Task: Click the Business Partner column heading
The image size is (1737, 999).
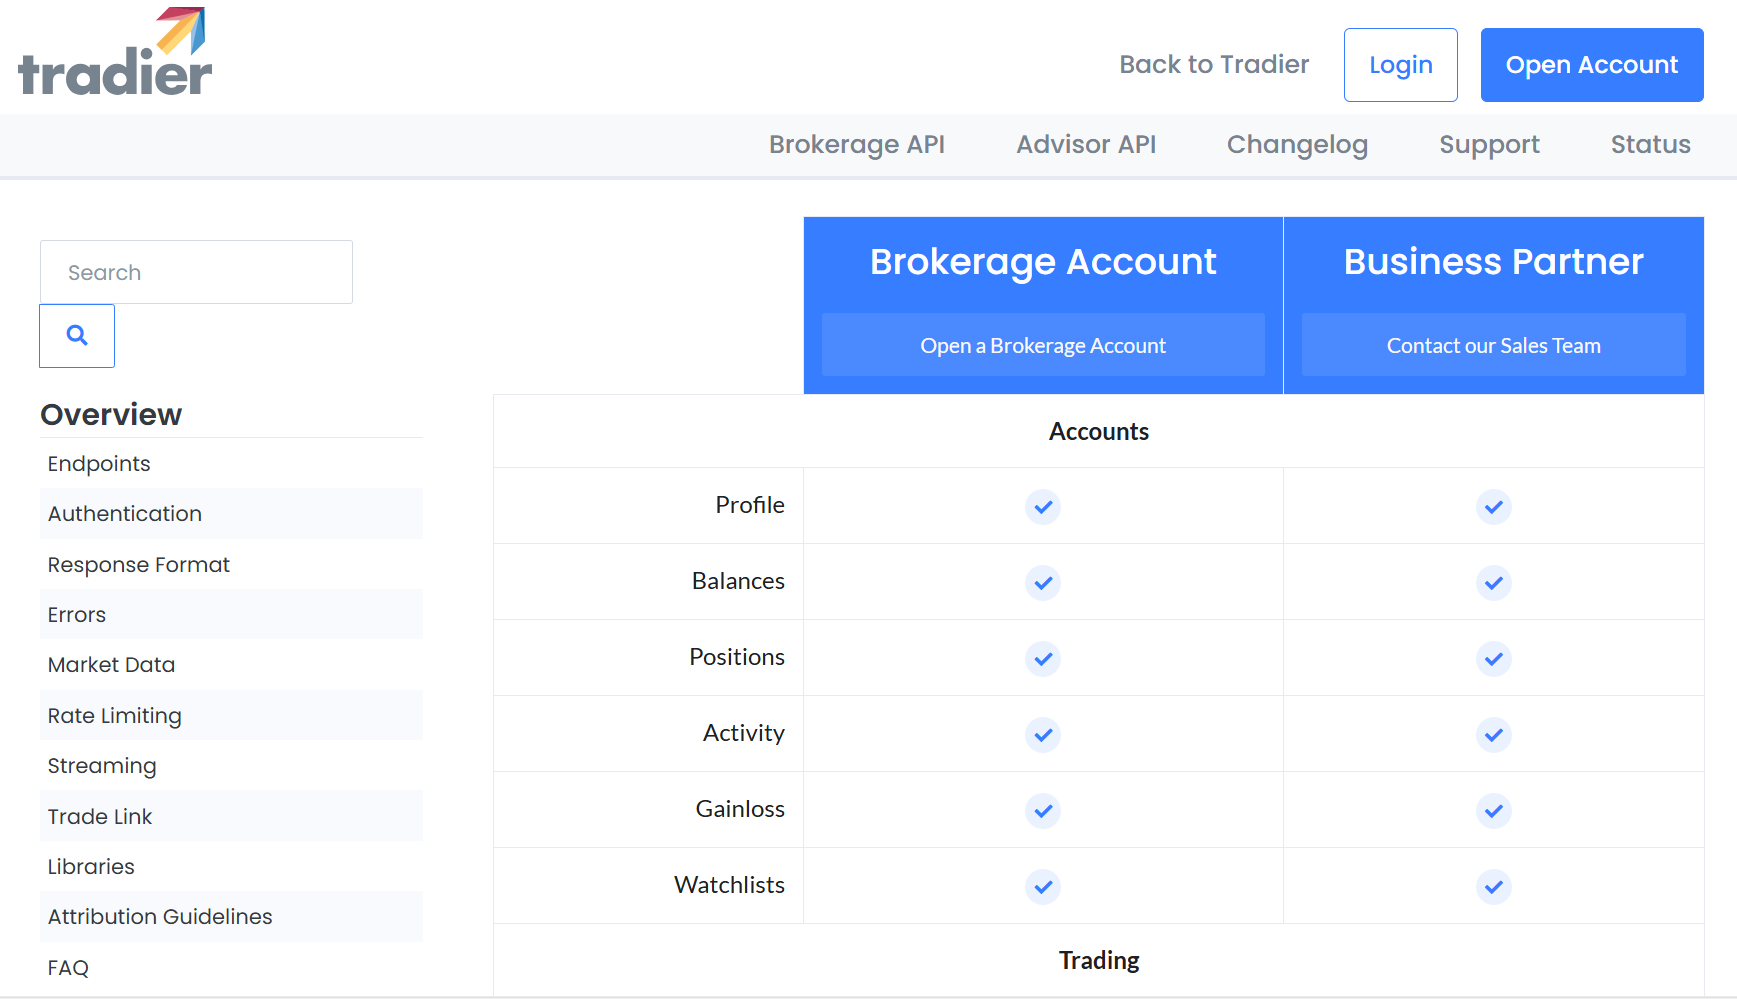Action: point(1494,262)
